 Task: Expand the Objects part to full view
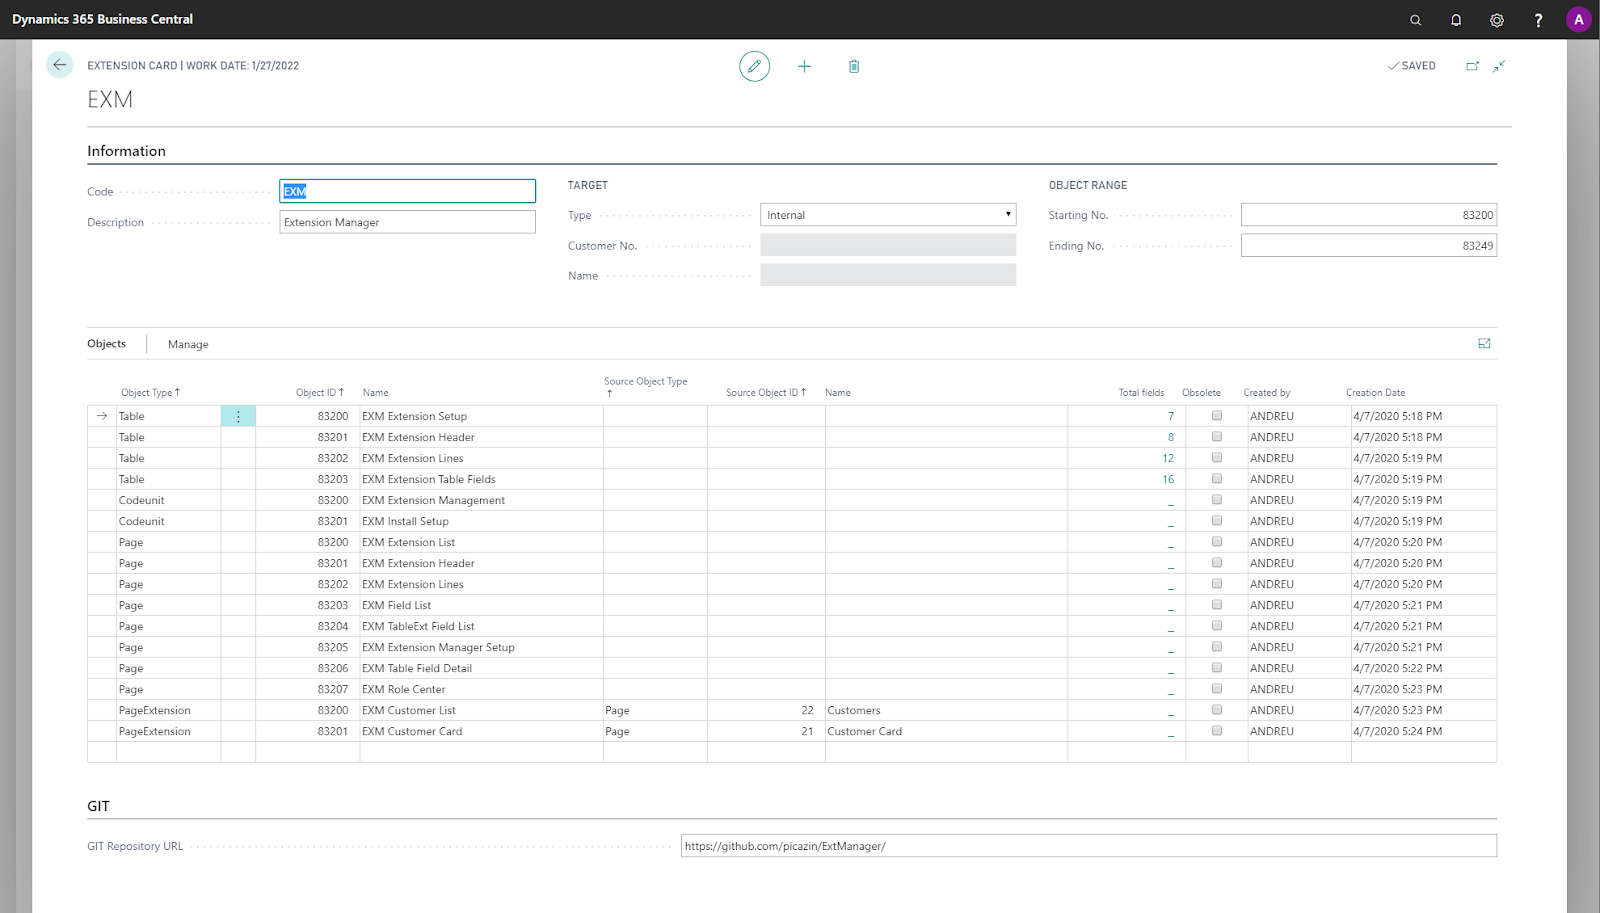tap(1484, 343)
